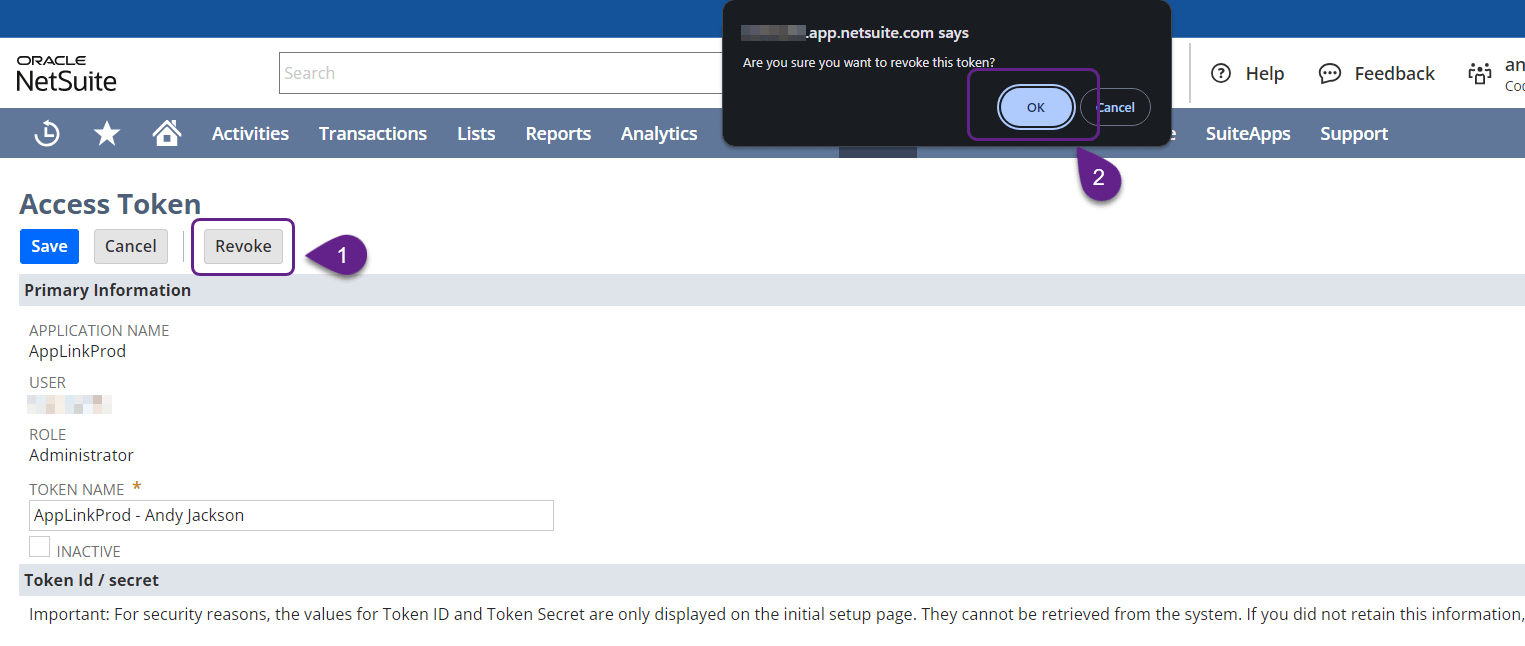Switch roles using the people icon
Viewport: 1525px width, 646px height.
(1480, 73)
